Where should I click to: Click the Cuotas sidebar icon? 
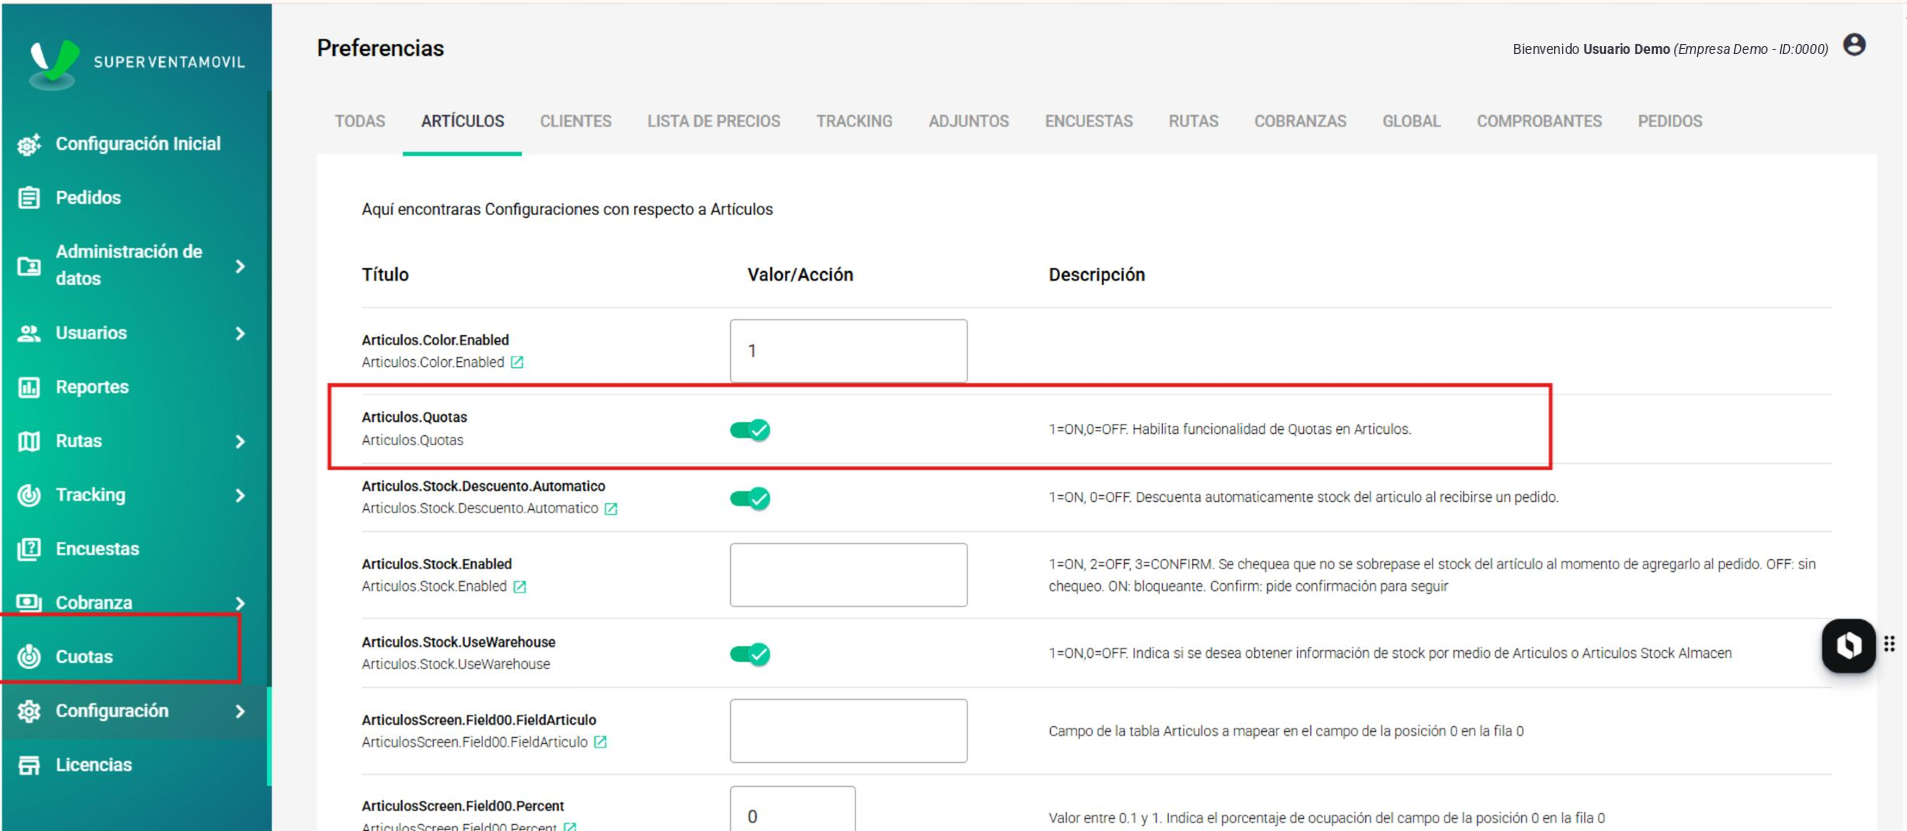point(29,657)
